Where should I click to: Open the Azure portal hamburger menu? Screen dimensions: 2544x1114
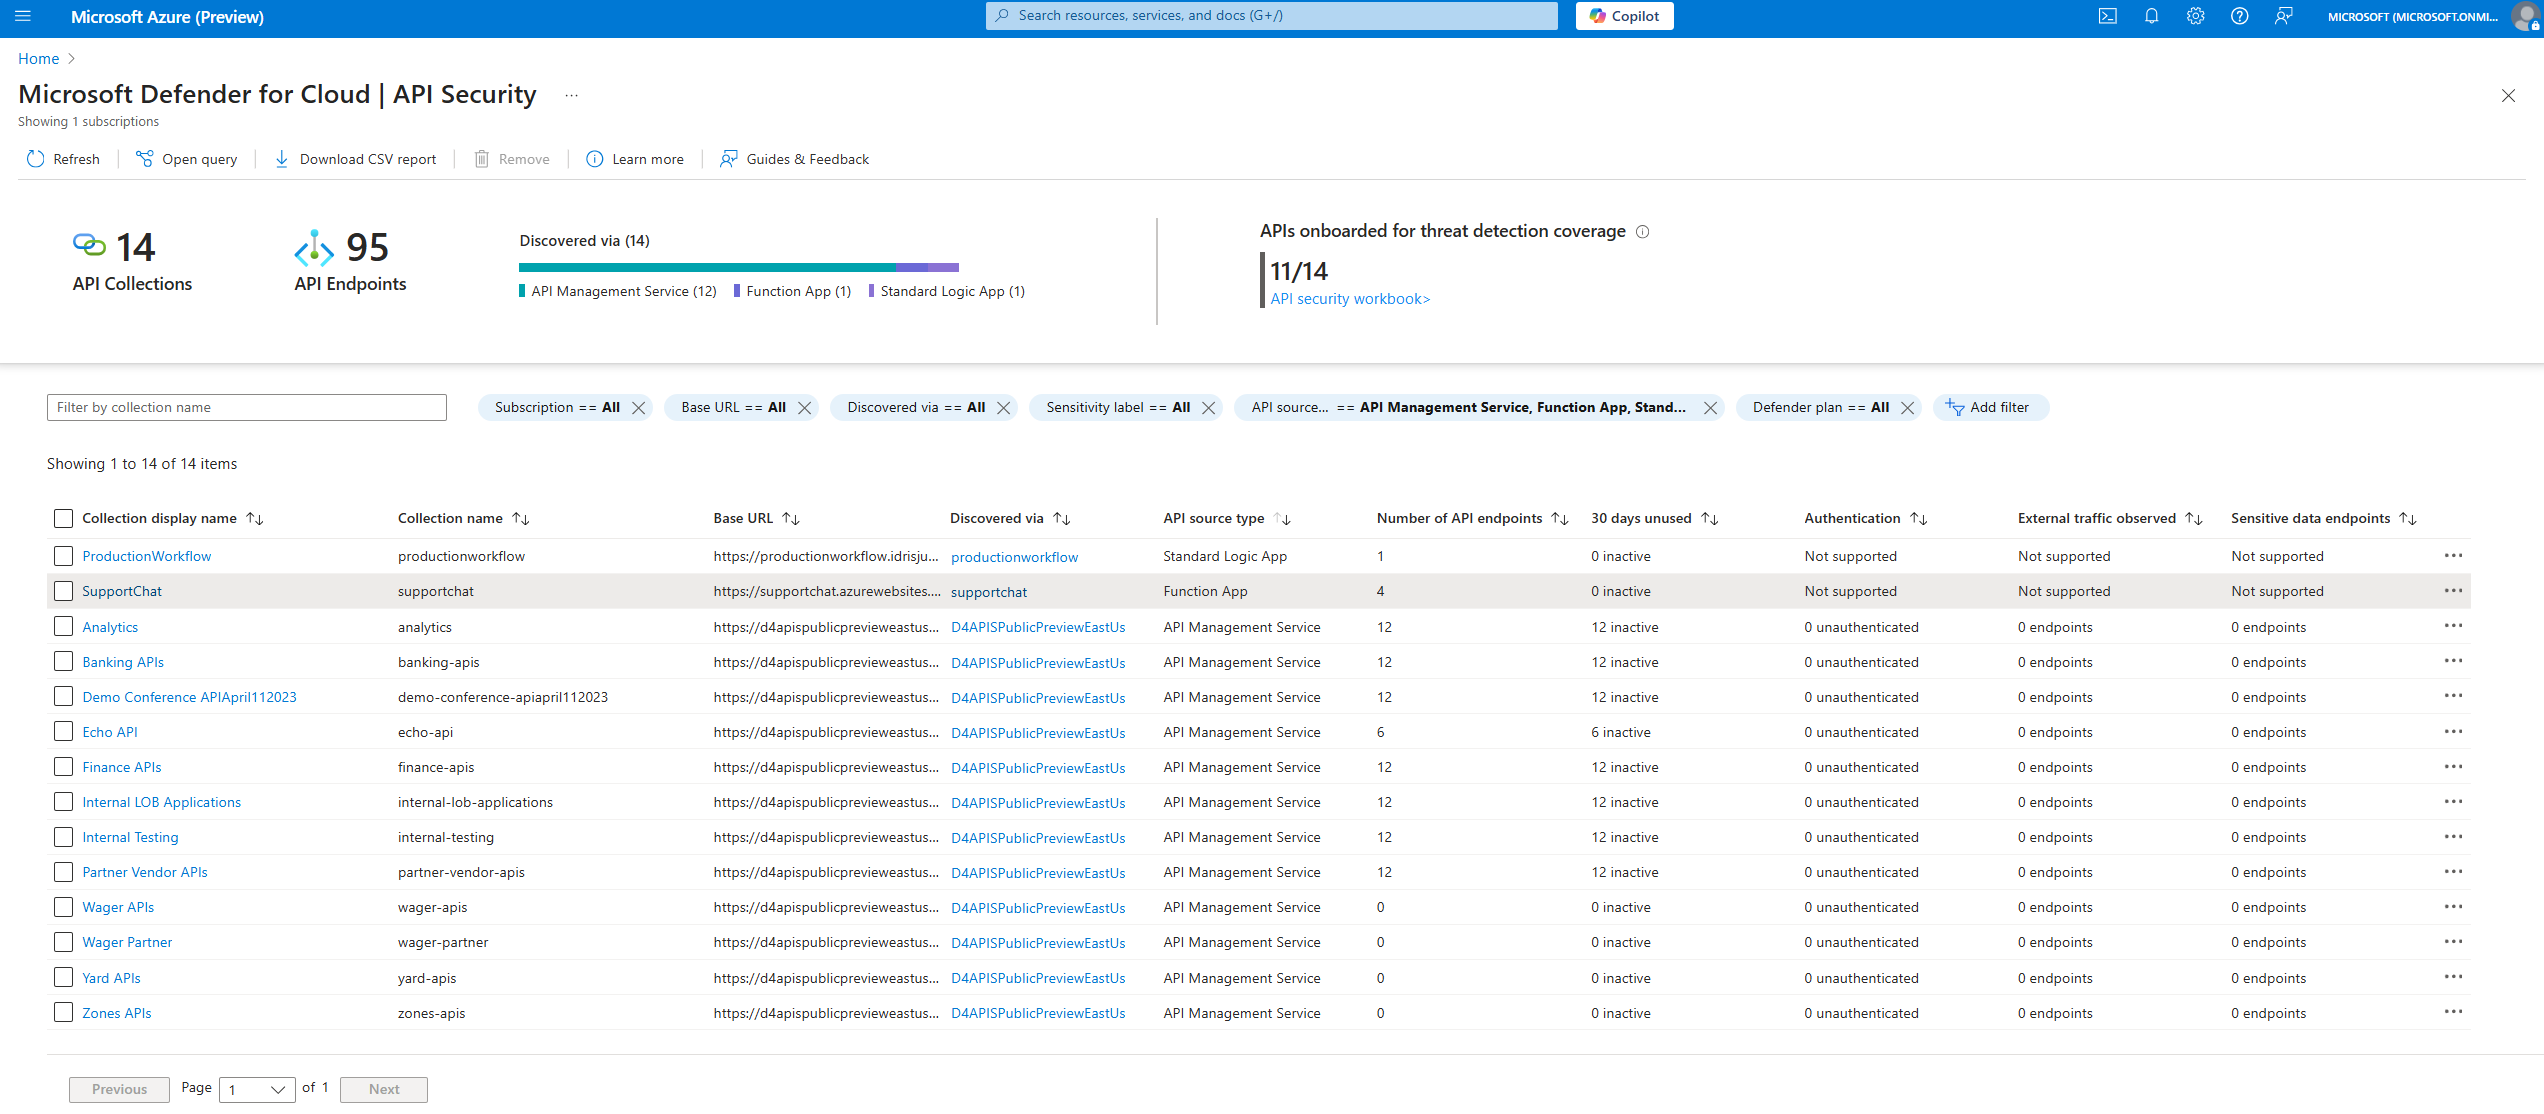pos(23,16)
